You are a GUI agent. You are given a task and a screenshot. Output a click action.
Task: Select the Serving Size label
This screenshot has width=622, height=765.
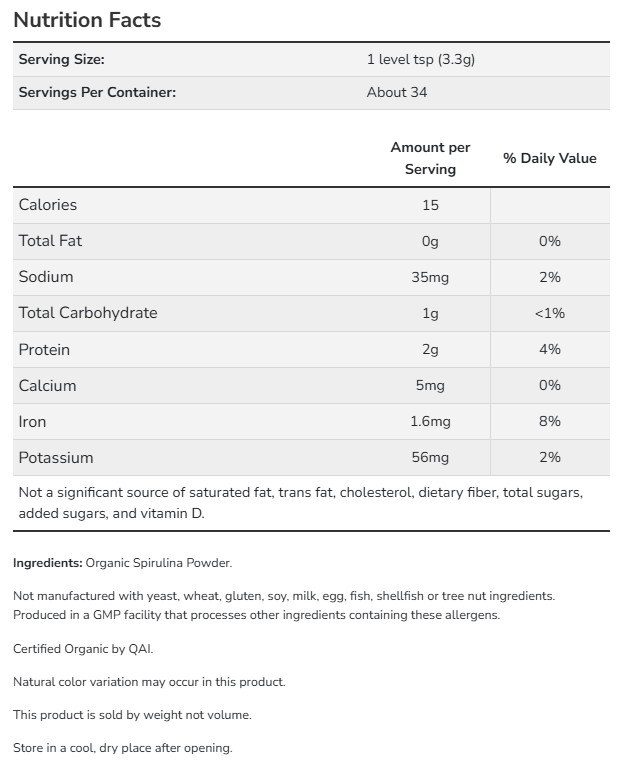[x=61, y=60]
